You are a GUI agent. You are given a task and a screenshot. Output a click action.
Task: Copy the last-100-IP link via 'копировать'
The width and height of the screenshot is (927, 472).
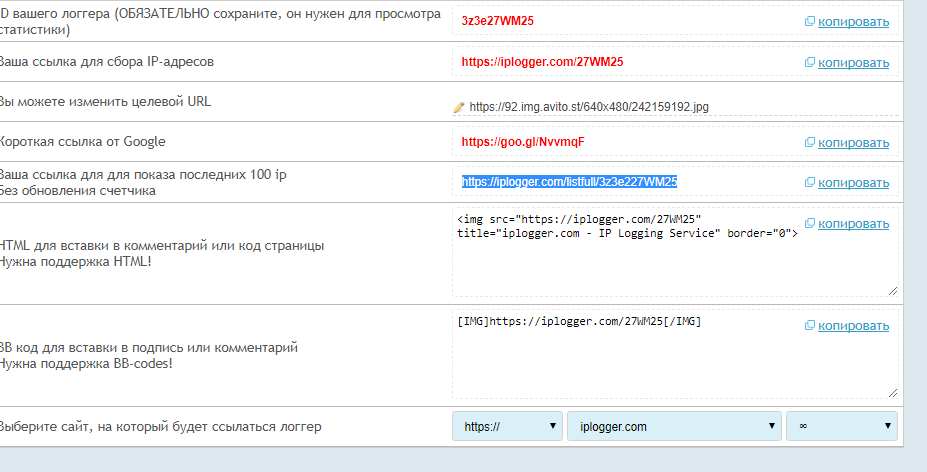(853, 183)
